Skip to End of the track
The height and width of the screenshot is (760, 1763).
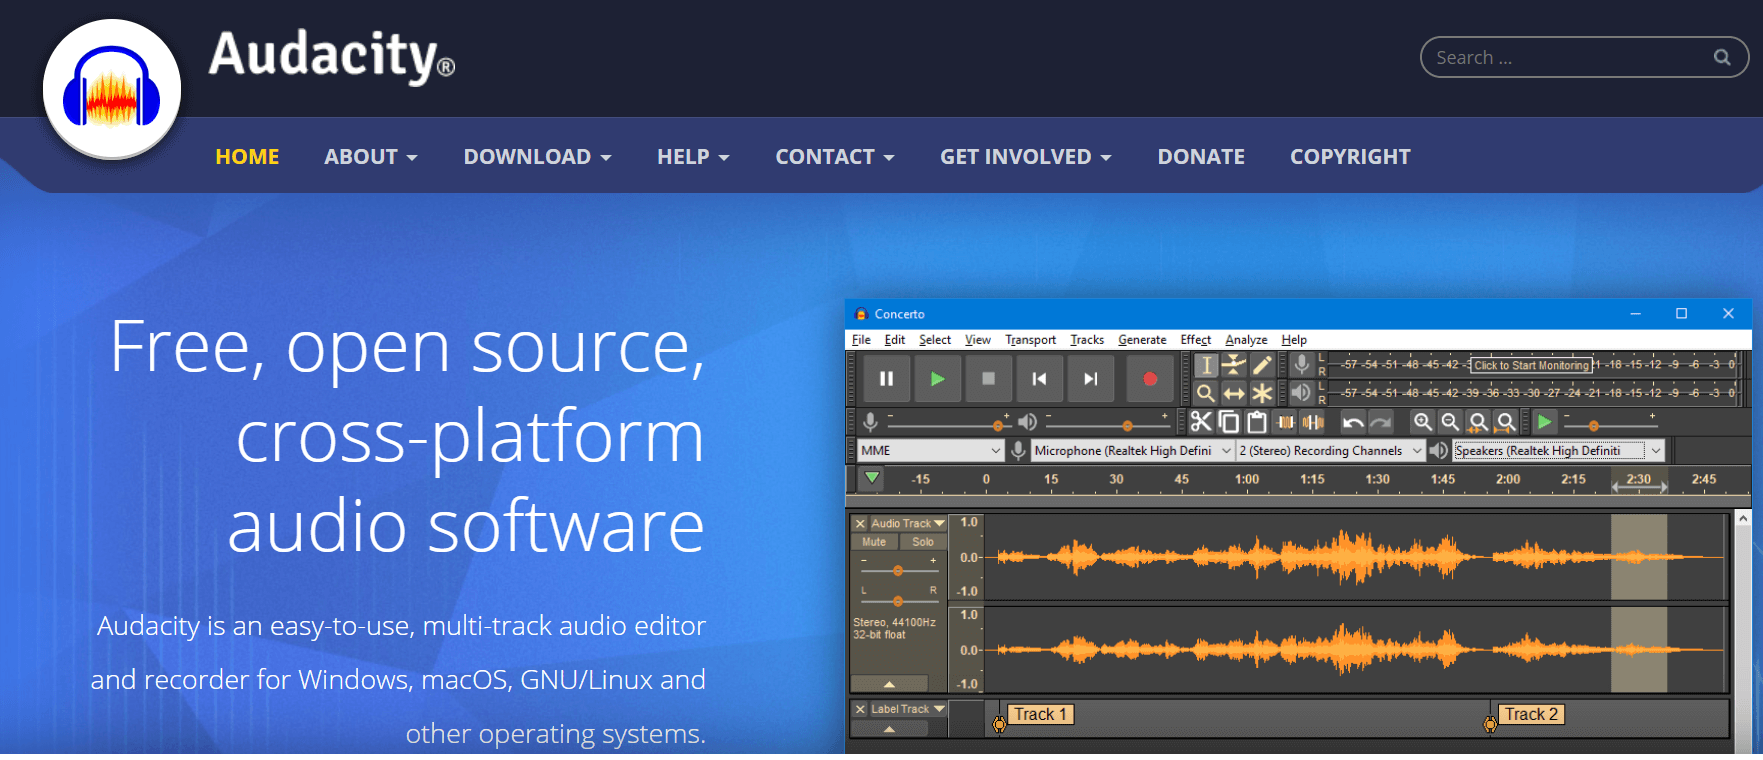pos(1090,379)
